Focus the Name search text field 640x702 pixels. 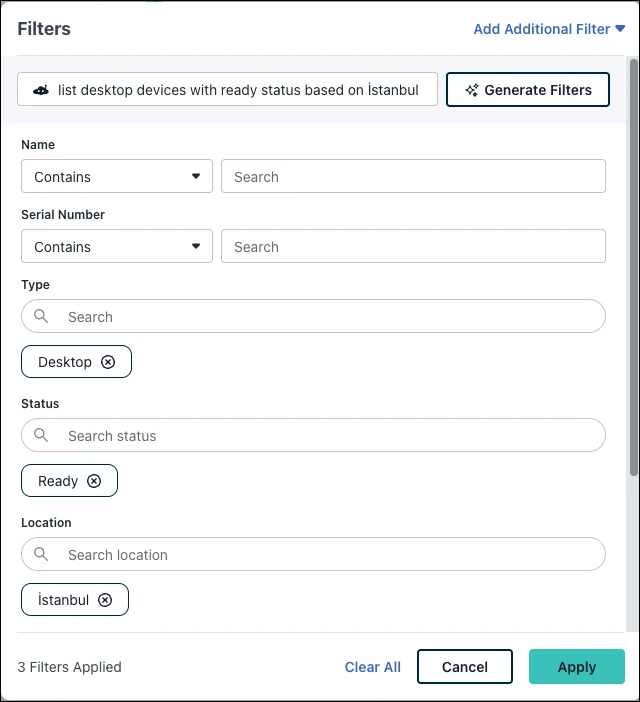[413, 177]
